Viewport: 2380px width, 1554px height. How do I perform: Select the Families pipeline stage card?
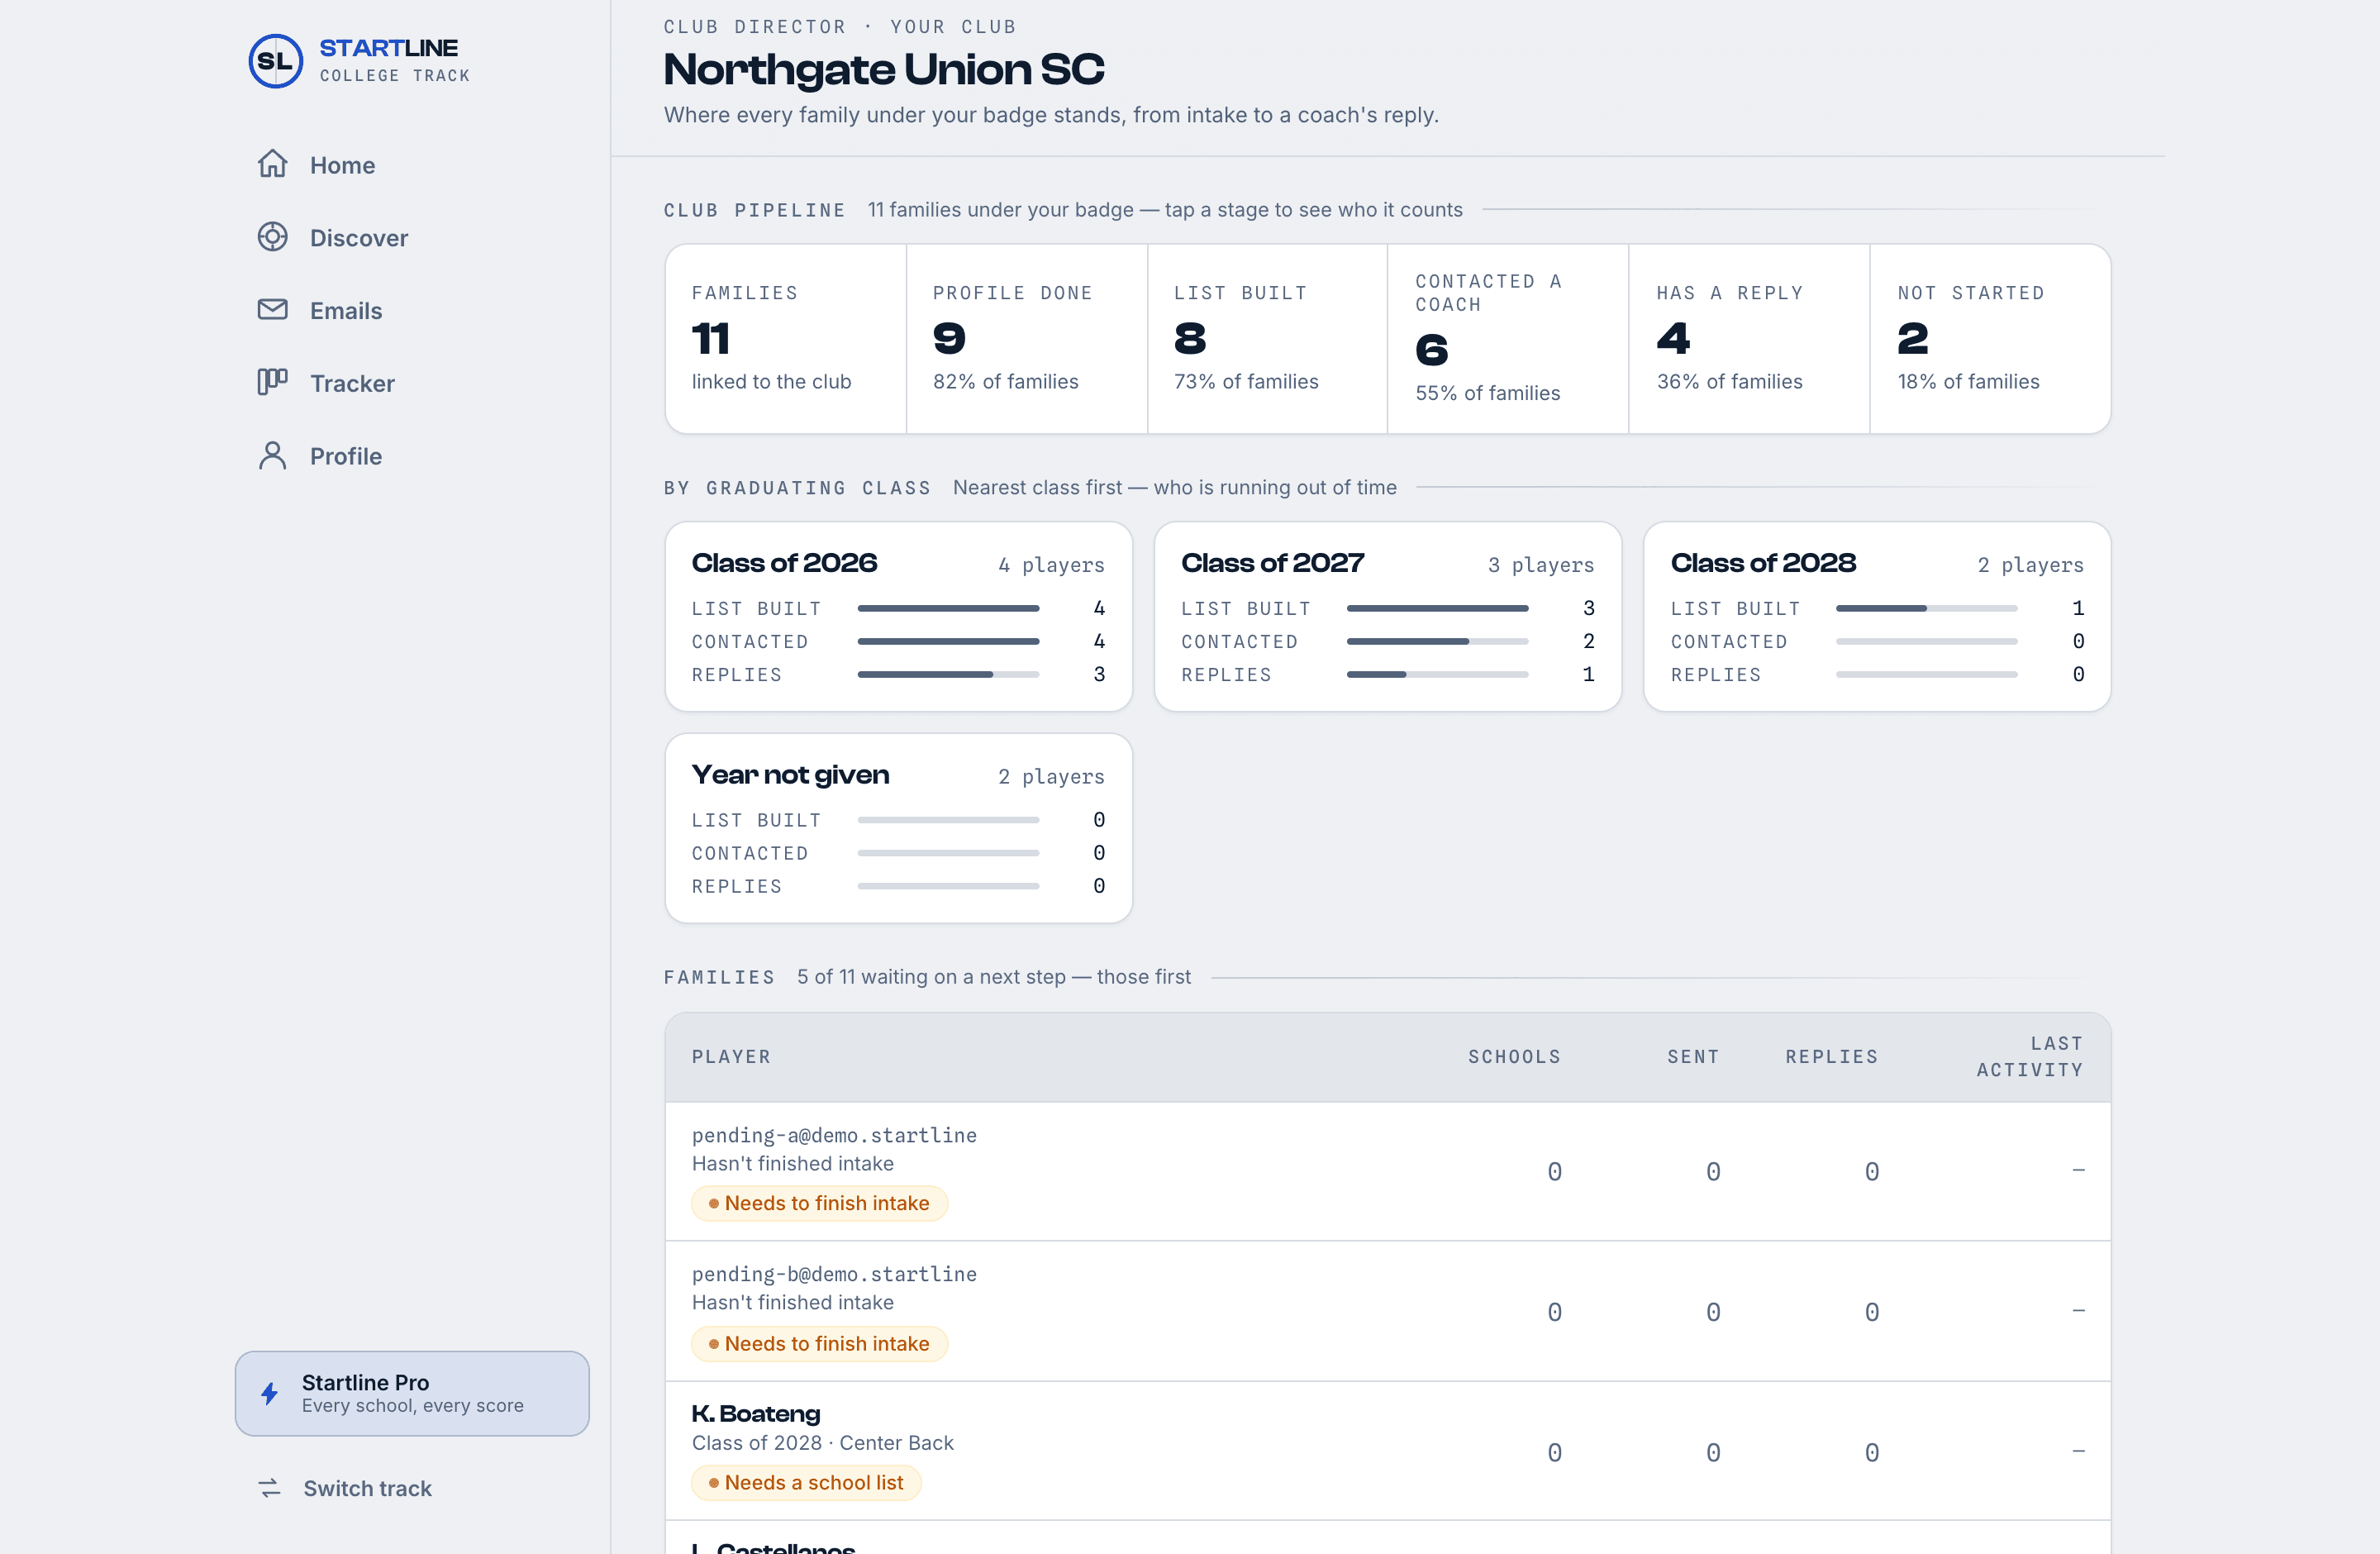tap(786, 339)
